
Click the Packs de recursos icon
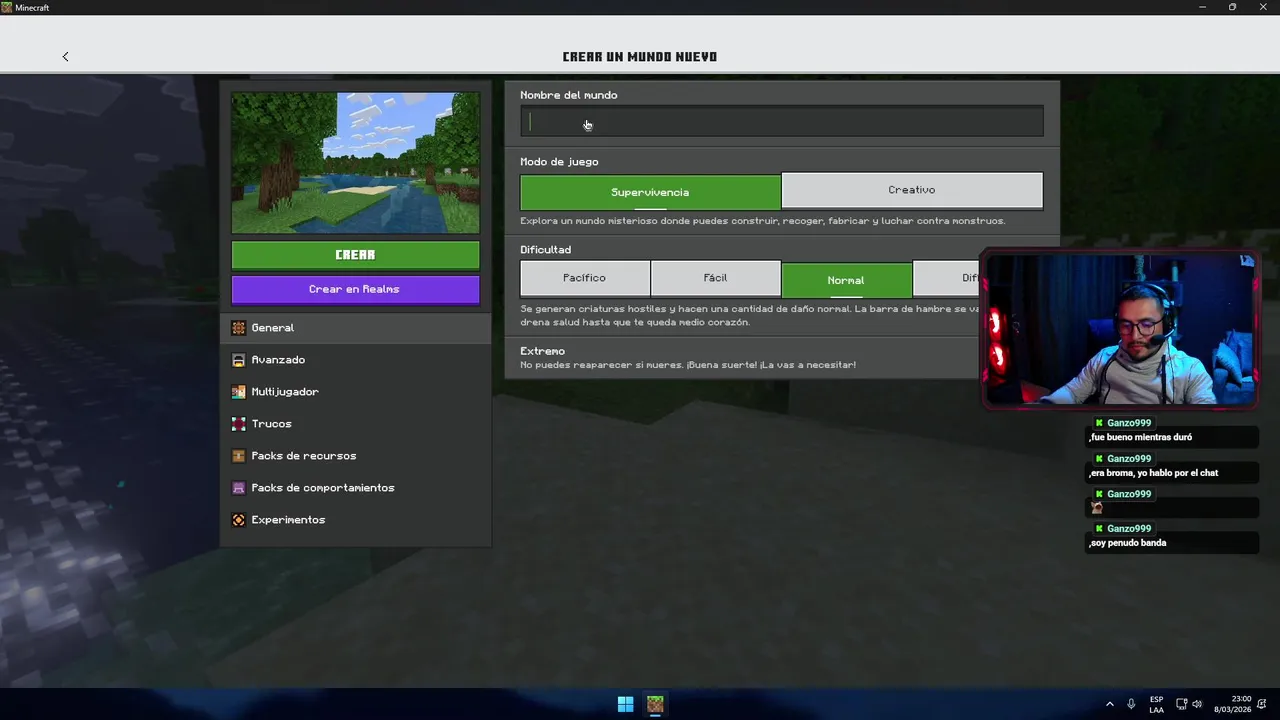(x=238, y=456)
